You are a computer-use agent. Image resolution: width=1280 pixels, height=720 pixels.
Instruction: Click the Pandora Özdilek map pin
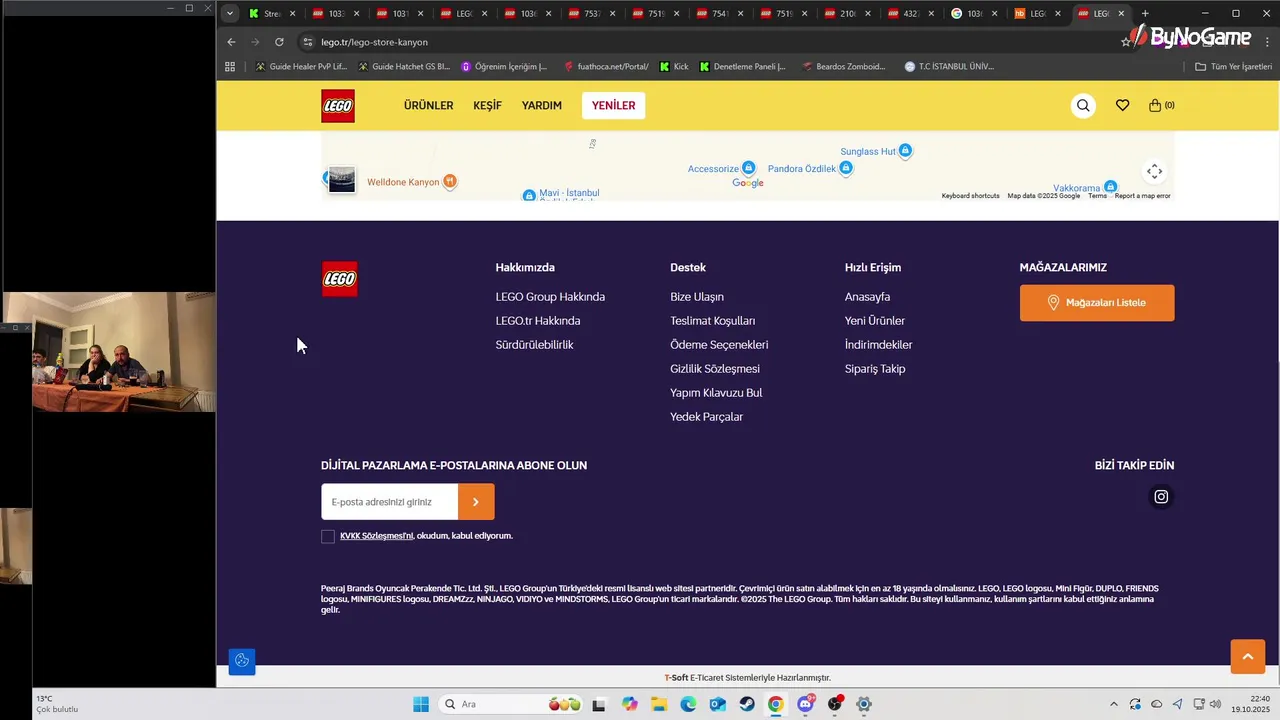tap(846, 168)
